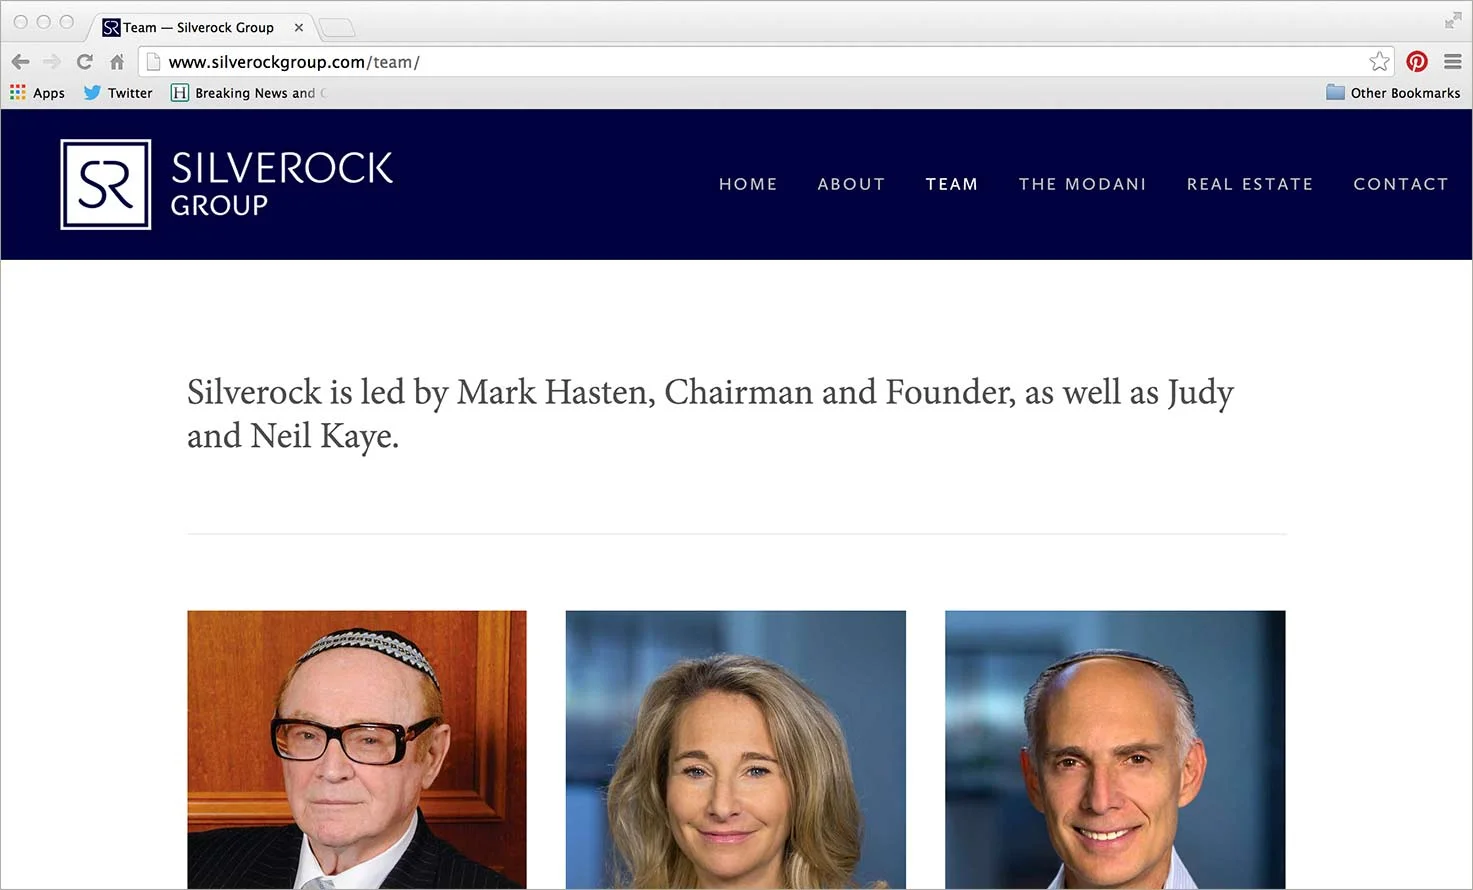Close the Silverock Group tab
This screenshot has height=890, width=1473.
click(299, 28)
